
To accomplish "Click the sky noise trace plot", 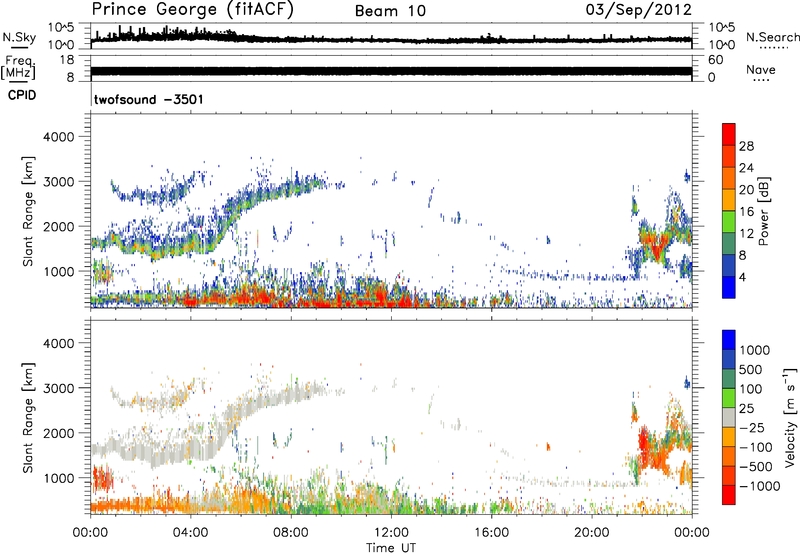I will (391, 37).
